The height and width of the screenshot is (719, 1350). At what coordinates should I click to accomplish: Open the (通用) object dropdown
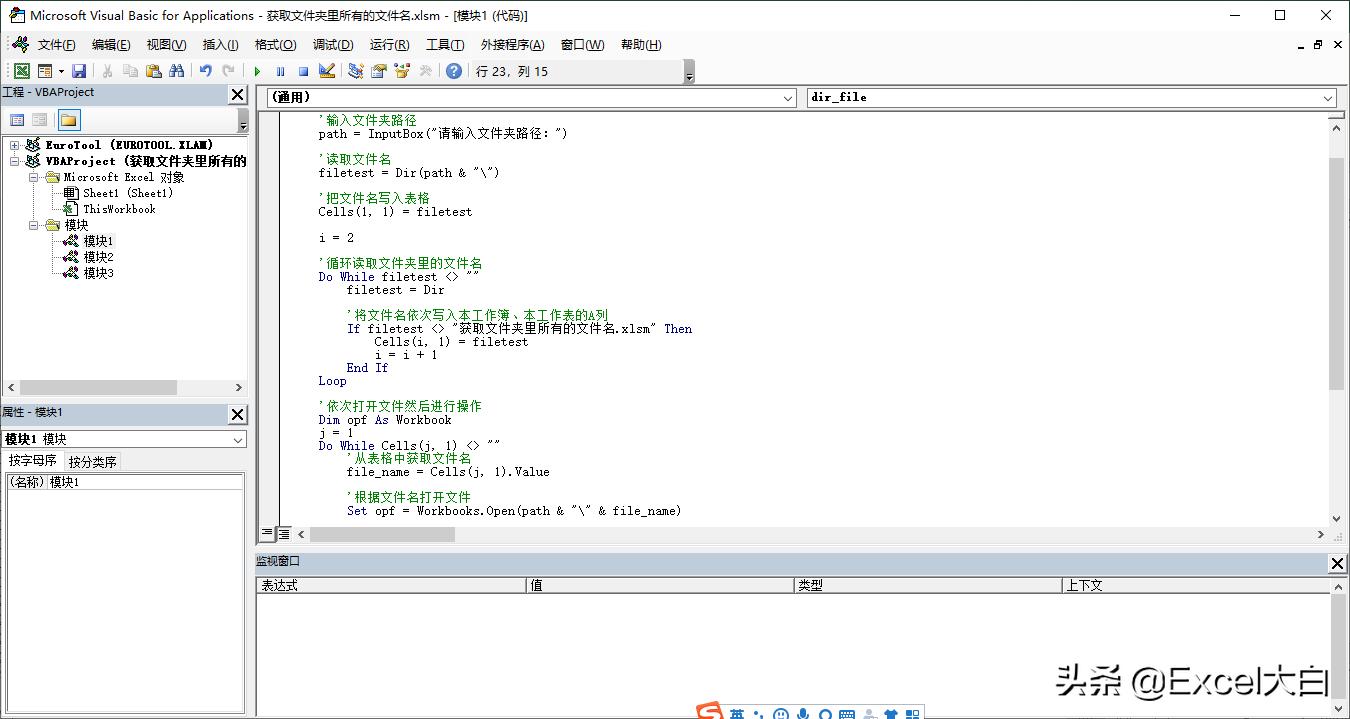coord(788,98)
